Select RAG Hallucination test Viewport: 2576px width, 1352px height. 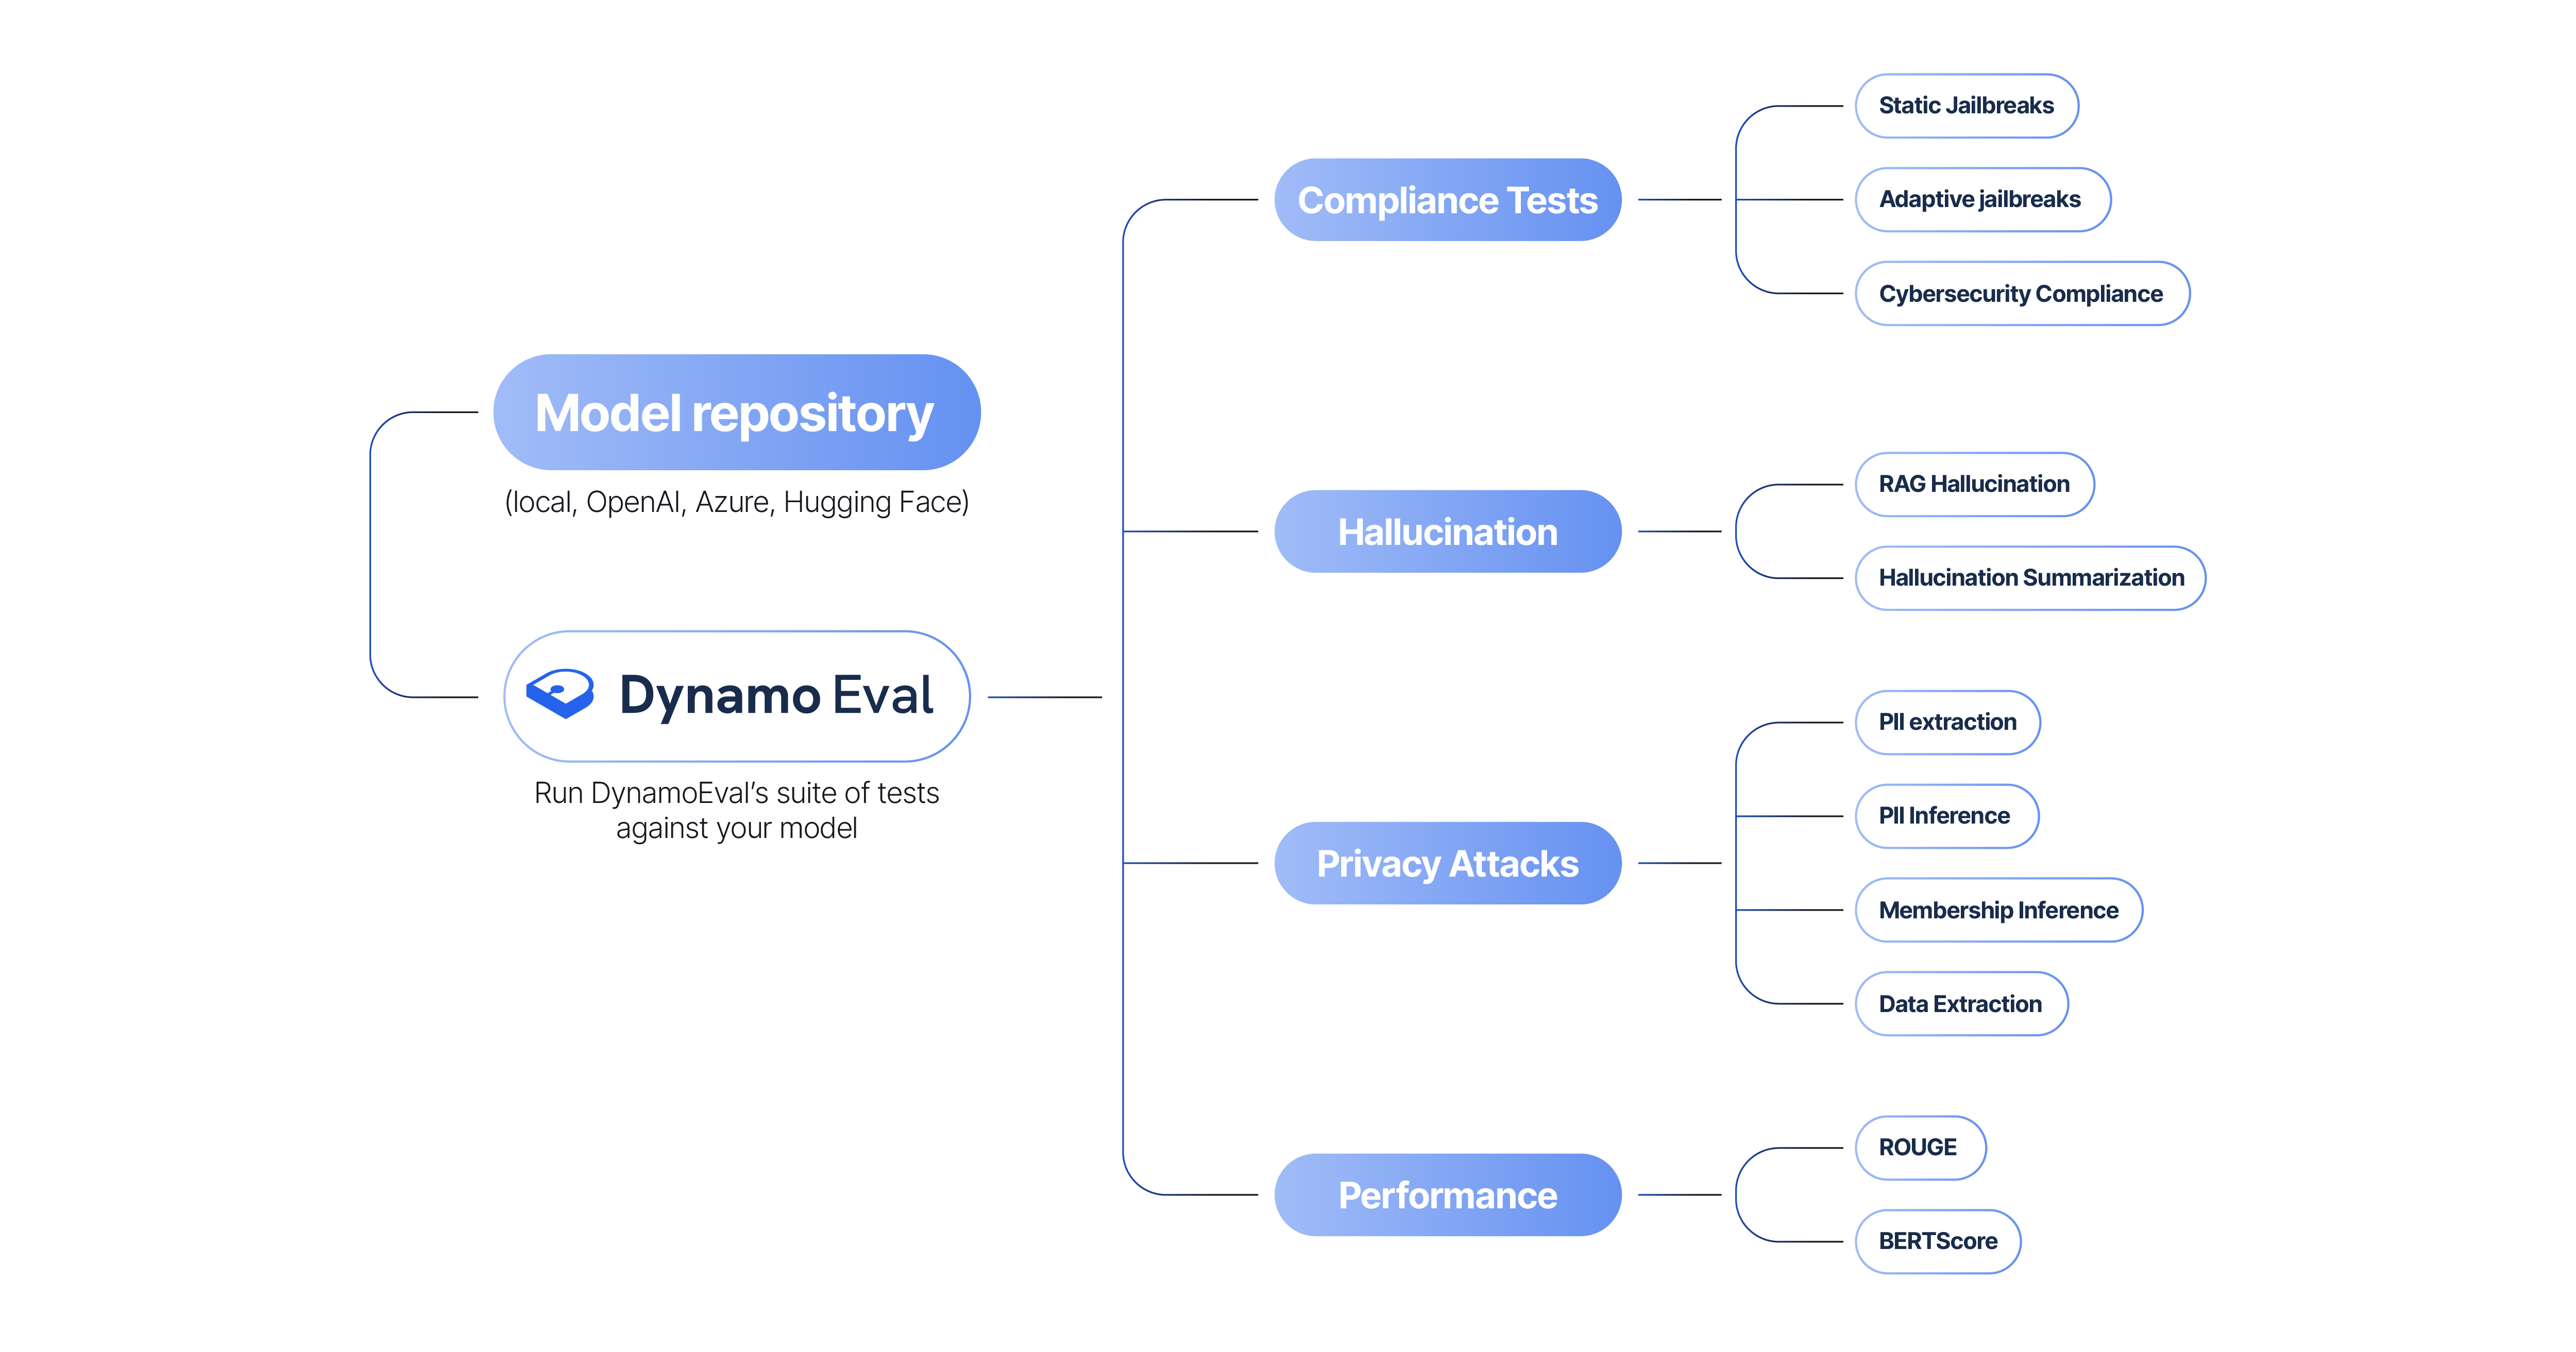tap(1974, 484)
